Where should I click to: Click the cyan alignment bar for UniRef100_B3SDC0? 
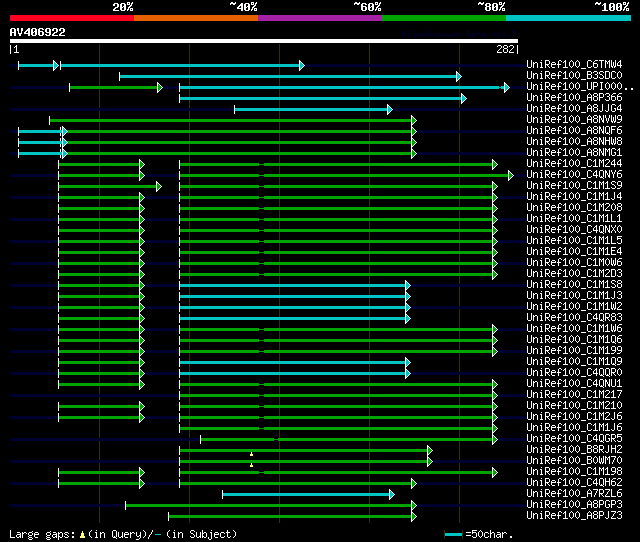click(289, 76)
